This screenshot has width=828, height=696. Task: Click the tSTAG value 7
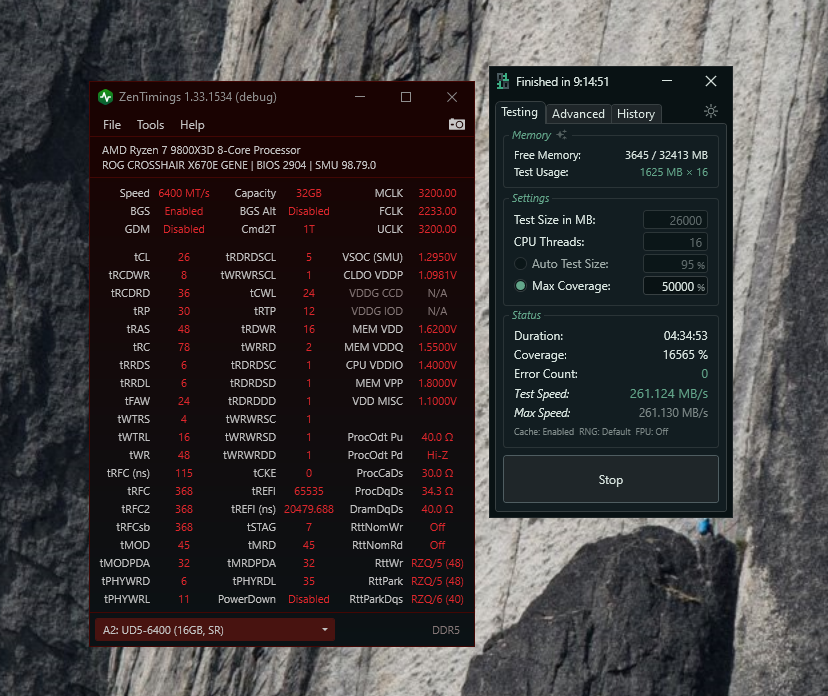pyautogui.click(x=308, y=527)
